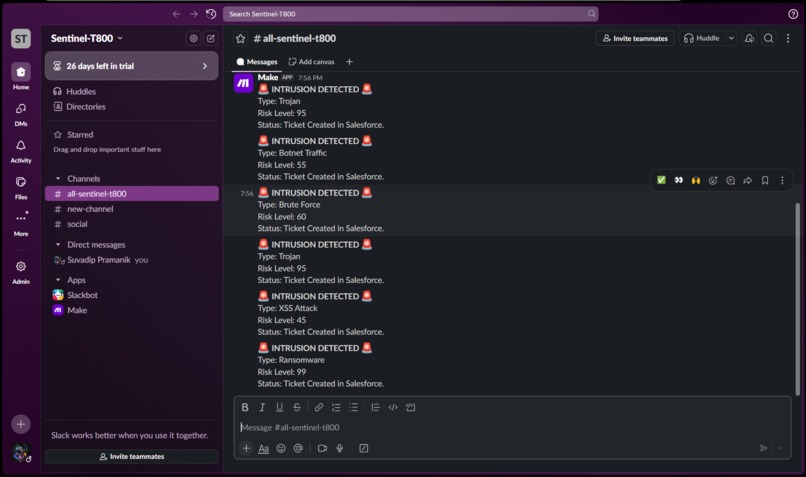Open the emoji picker in composer
This screenshot has height=477, width=806.
point(281,448)
